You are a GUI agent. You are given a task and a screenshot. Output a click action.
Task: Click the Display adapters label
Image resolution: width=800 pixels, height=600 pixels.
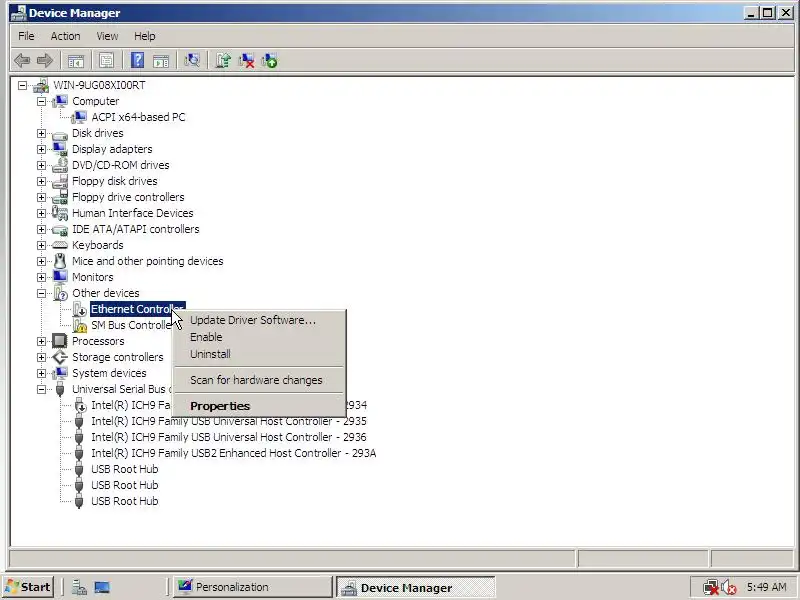tap(112, 149)
